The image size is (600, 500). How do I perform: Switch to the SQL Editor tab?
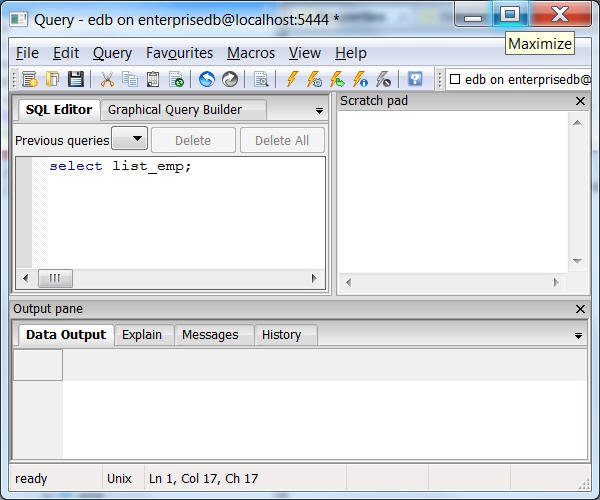pos(59,110)
